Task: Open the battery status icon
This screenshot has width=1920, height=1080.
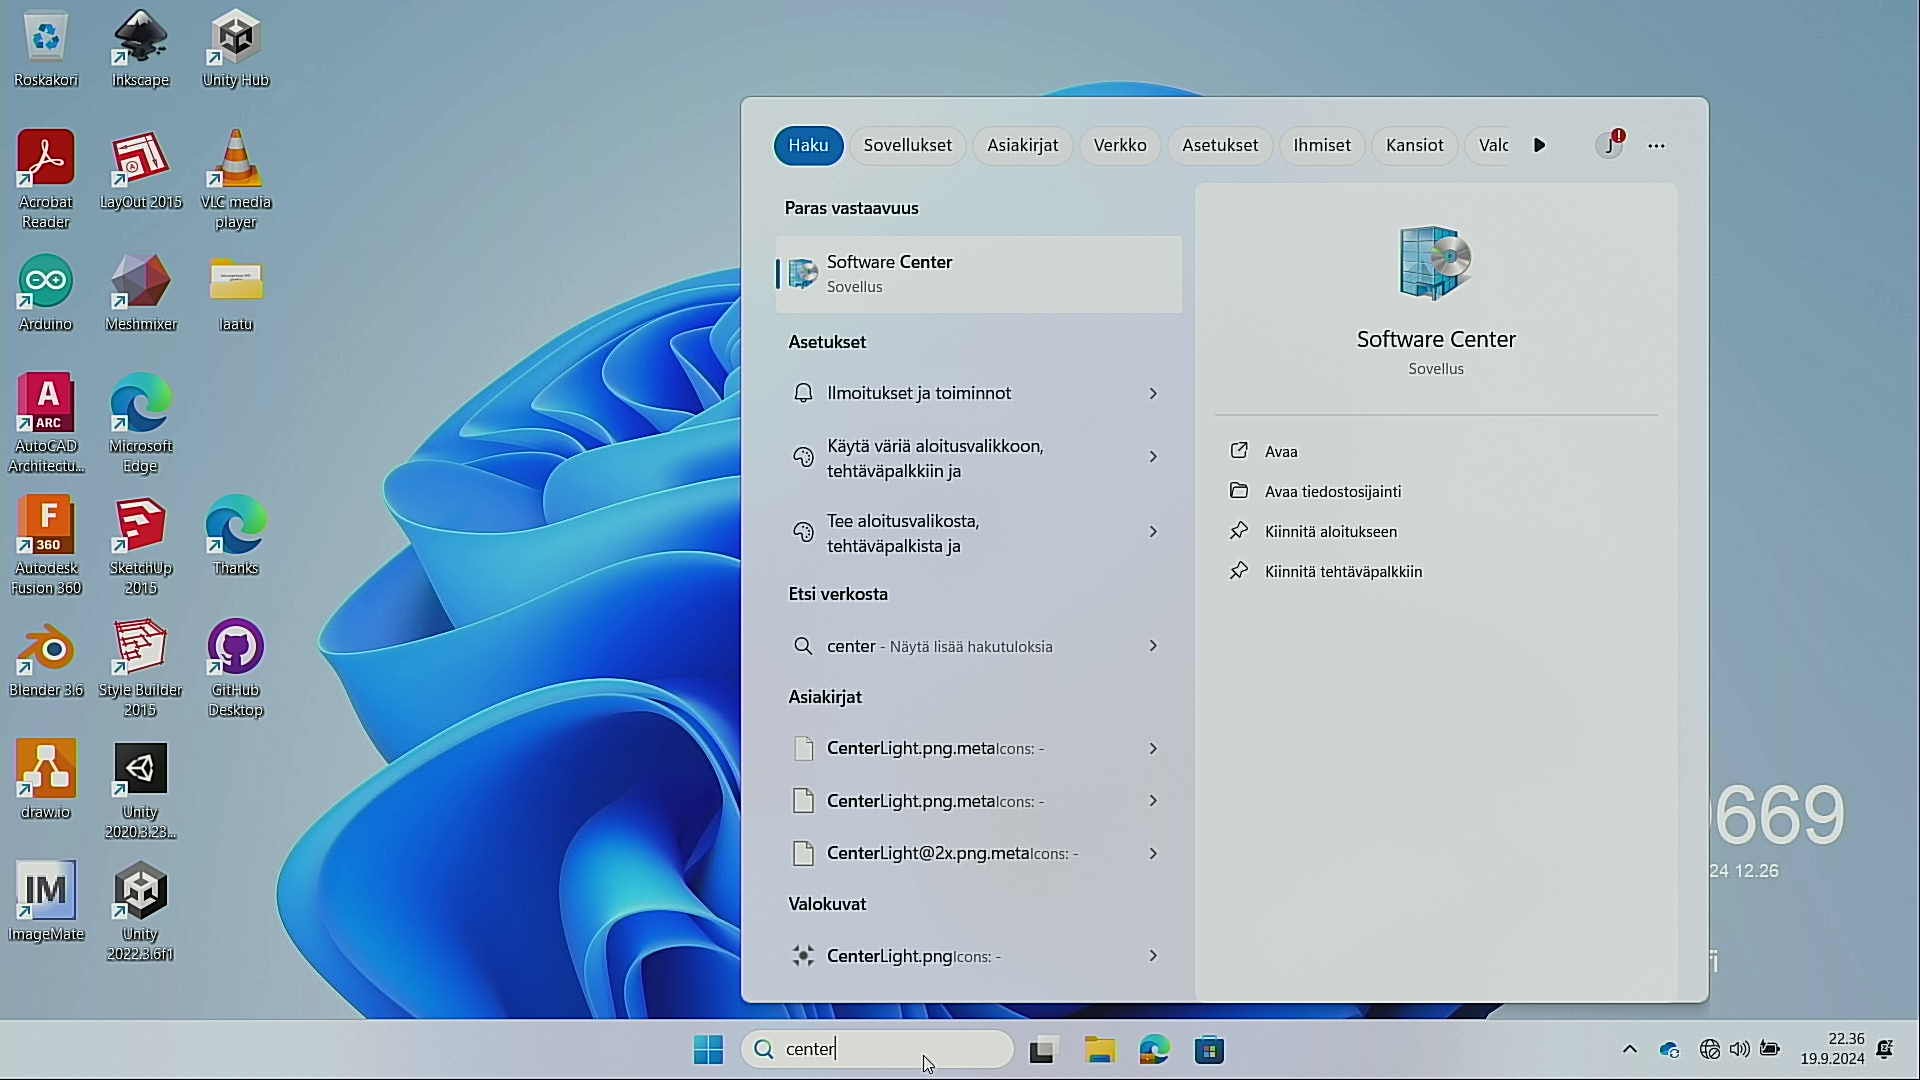Action: coord(1770,1050)
